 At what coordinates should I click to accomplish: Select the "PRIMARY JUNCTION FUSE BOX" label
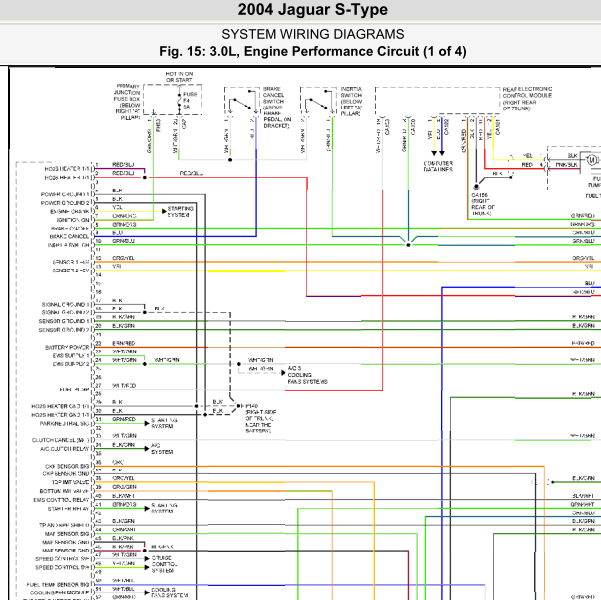[128, 92]
